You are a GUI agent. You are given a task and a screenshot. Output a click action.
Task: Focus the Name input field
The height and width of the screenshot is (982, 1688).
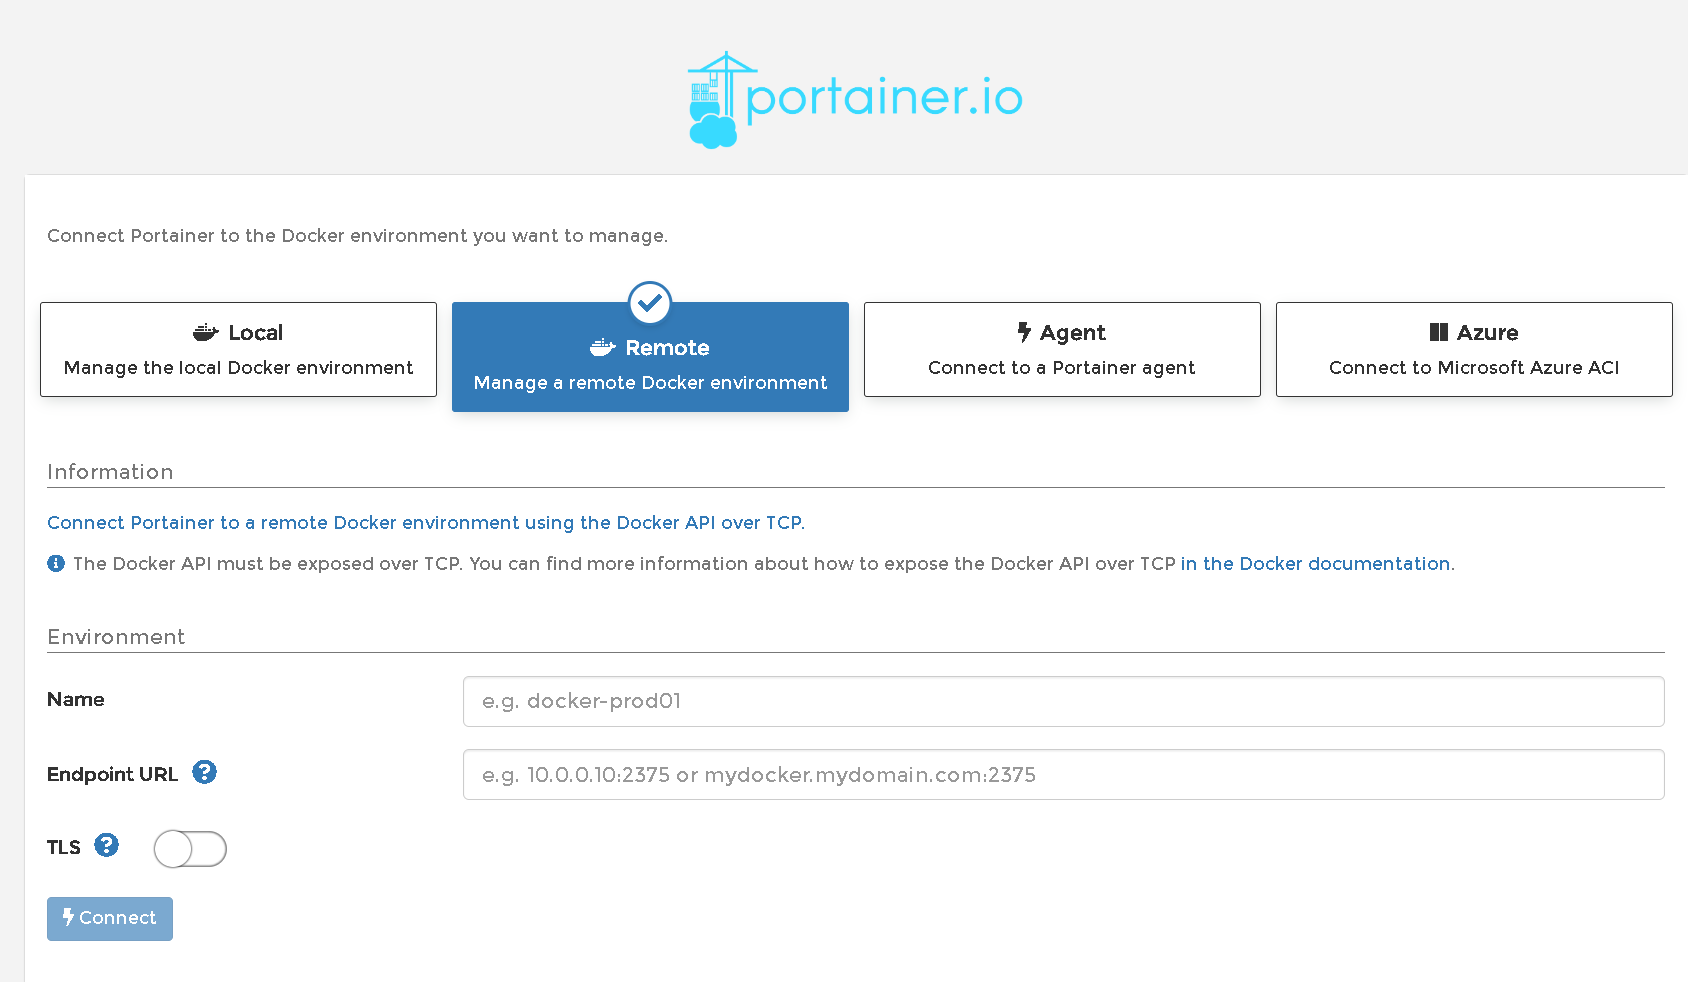(1064, 701)
